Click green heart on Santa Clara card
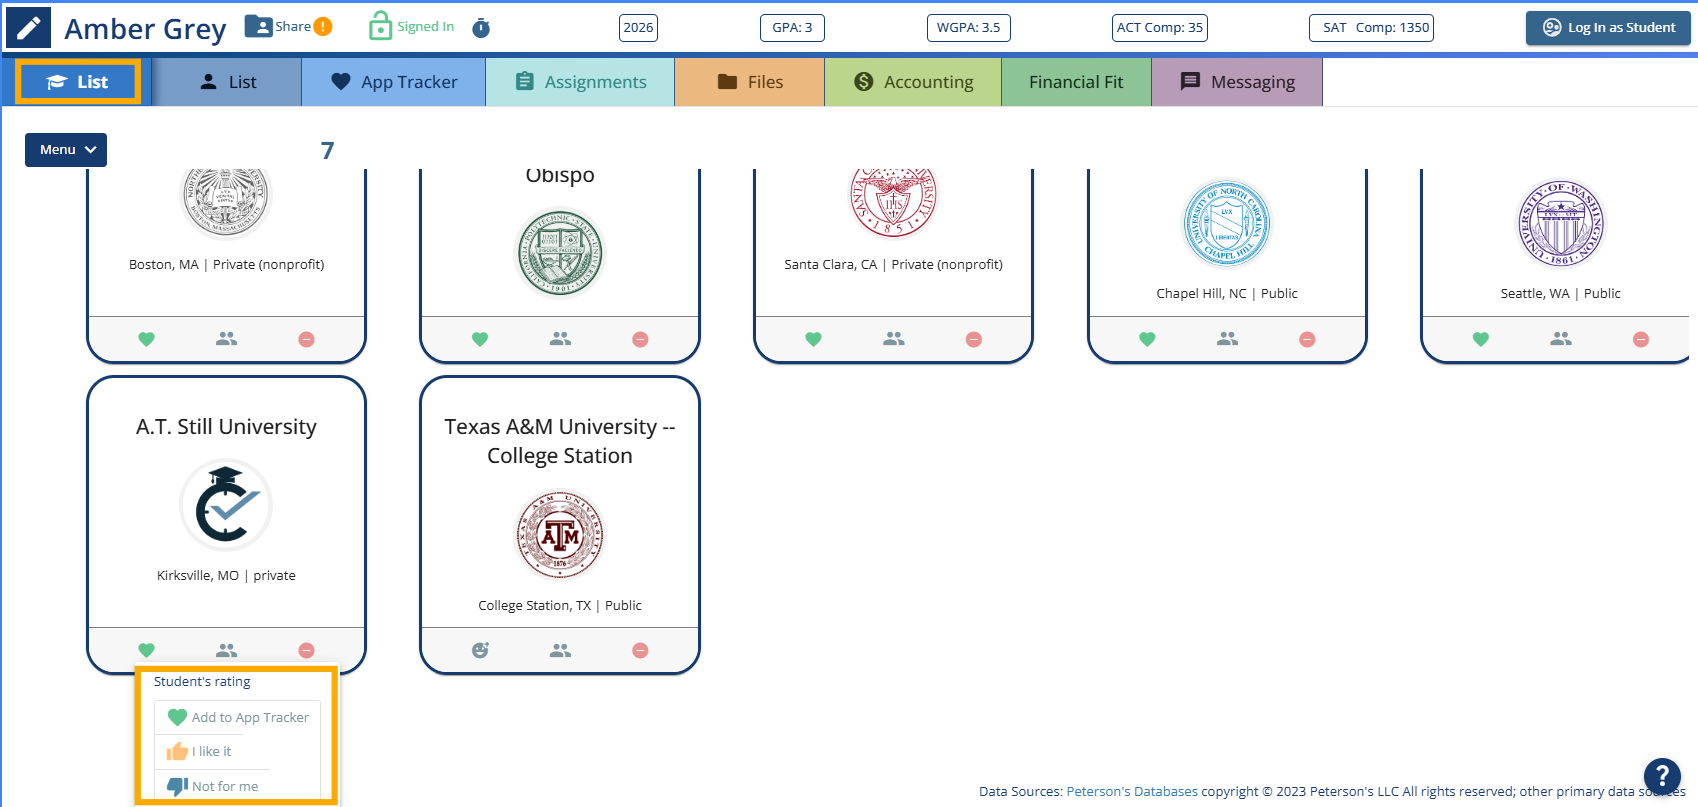Screen dimensions: 1698x807 coord(813,340)
